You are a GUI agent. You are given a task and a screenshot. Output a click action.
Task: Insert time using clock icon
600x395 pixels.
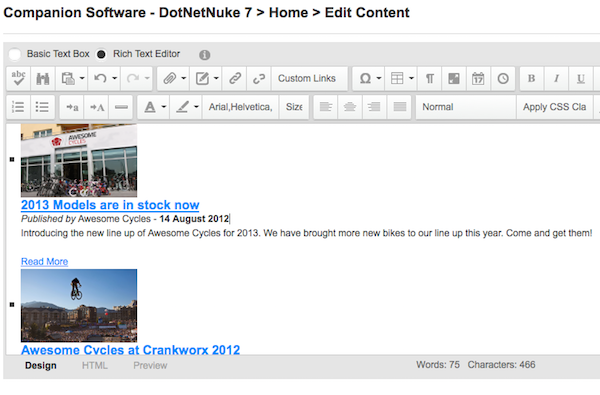click(x=503, y=78)
